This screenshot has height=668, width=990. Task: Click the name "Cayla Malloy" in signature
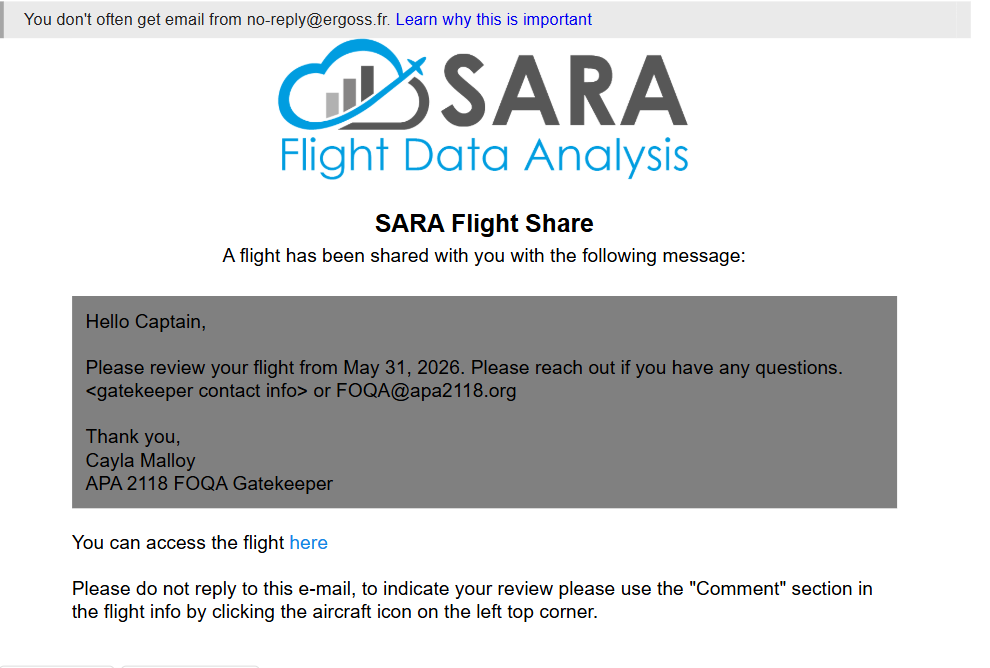141,461
